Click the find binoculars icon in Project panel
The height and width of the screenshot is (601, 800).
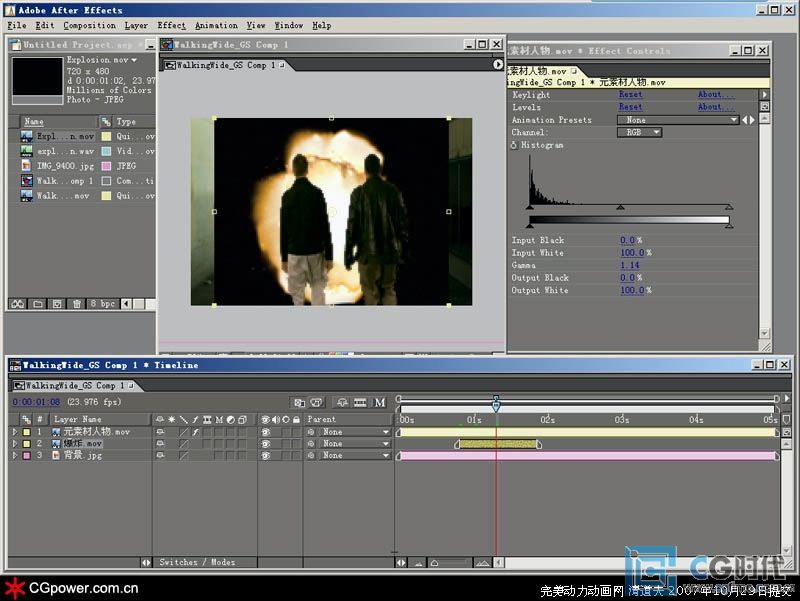coord(17,303)
